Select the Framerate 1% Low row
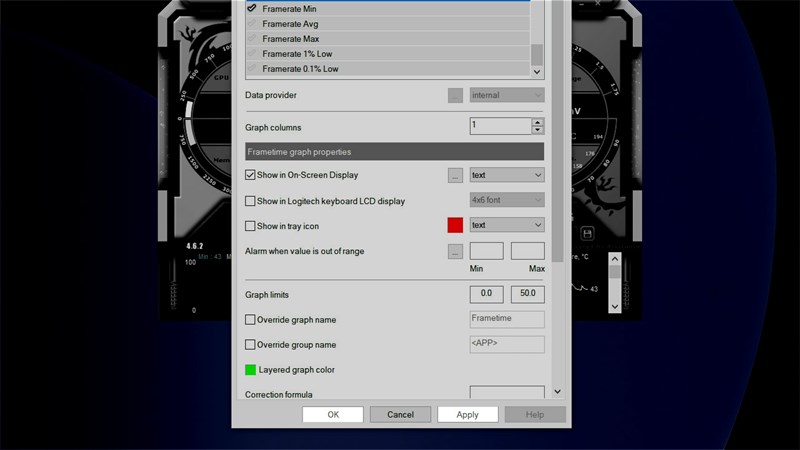Image resolution: width=800 pixels, height=450 pixels. tap(388, 54)
